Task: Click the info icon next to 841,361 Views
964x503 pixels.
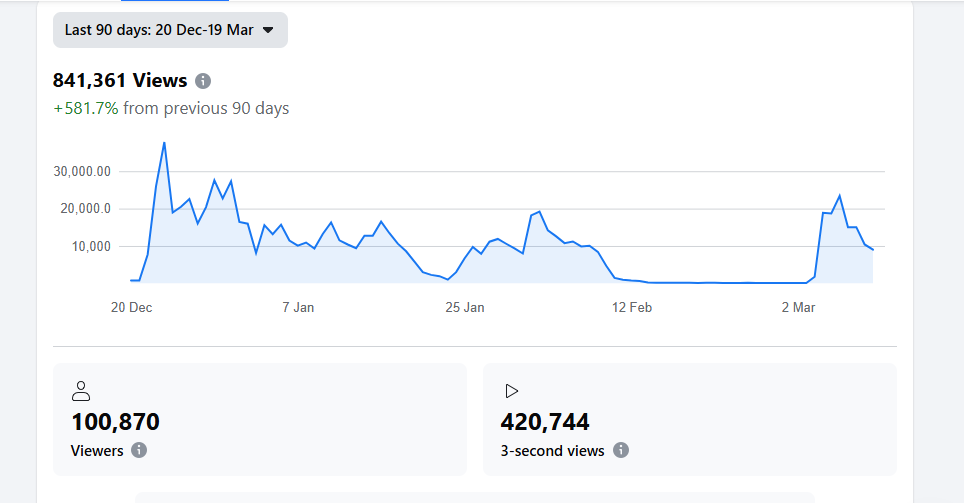Action: click(x=203, y=81)
